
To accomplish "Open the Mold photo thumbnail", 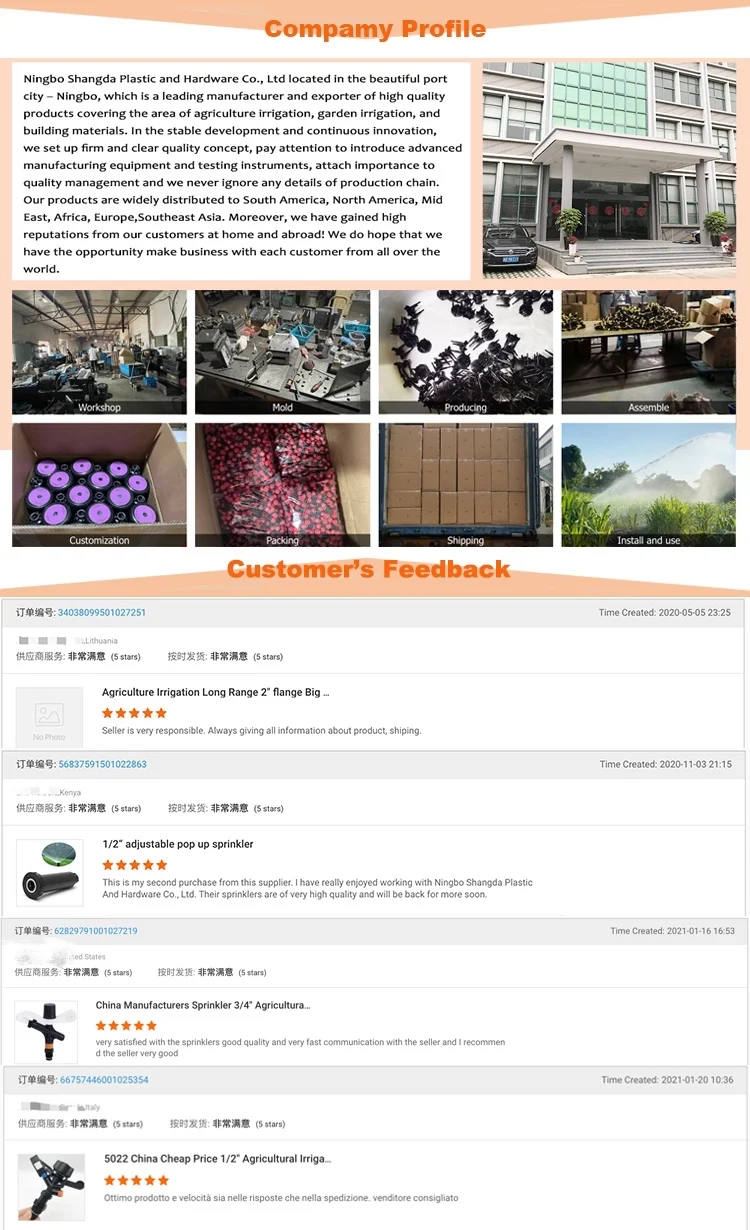I will click(282, 352).
